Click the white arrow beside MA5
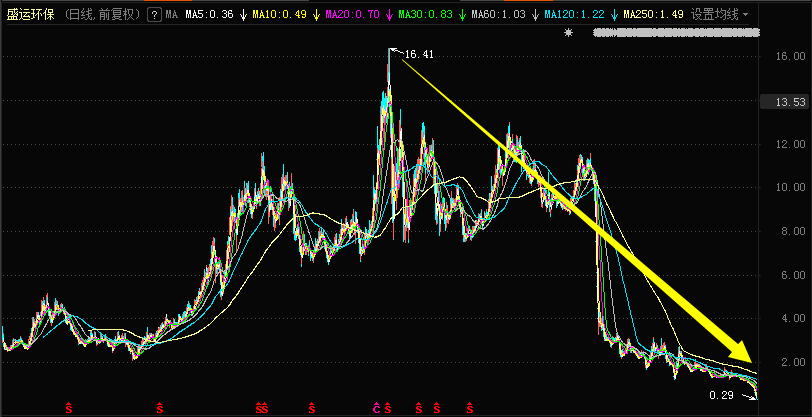The height and width of the screenshot is (417, 812). (243, 15)
